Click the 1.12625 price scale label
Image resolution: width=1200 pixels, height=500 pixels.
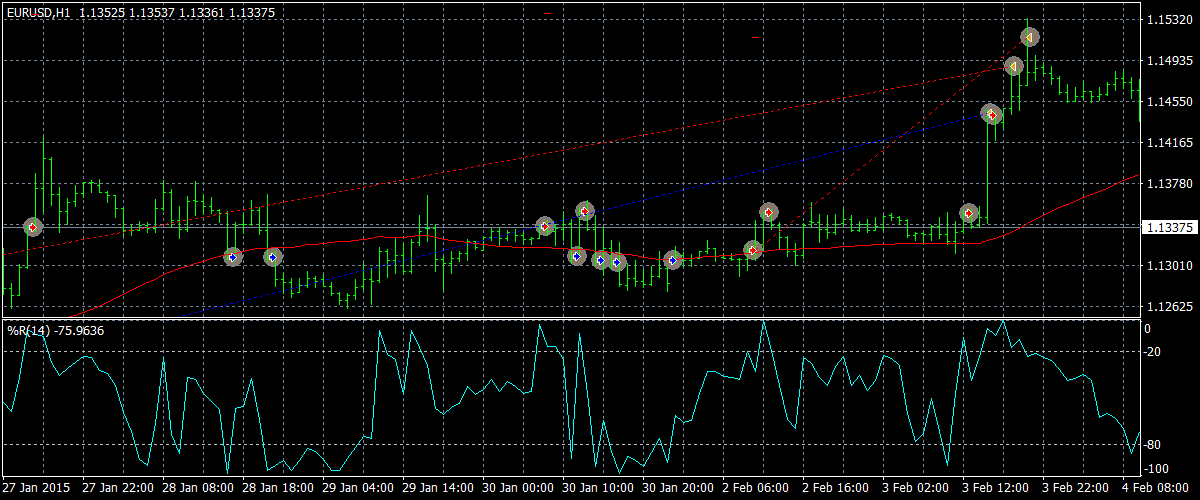[x=1168, y=307]
